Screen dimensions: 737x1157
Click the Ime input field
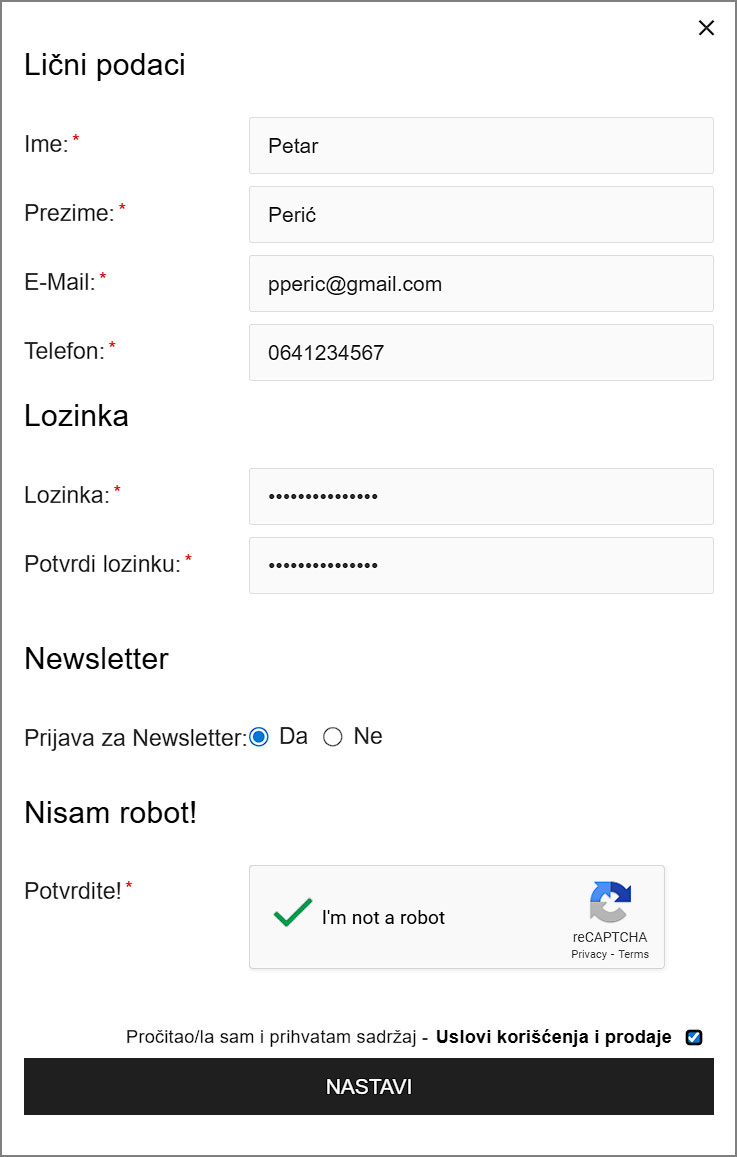click(x=481, y=146)
